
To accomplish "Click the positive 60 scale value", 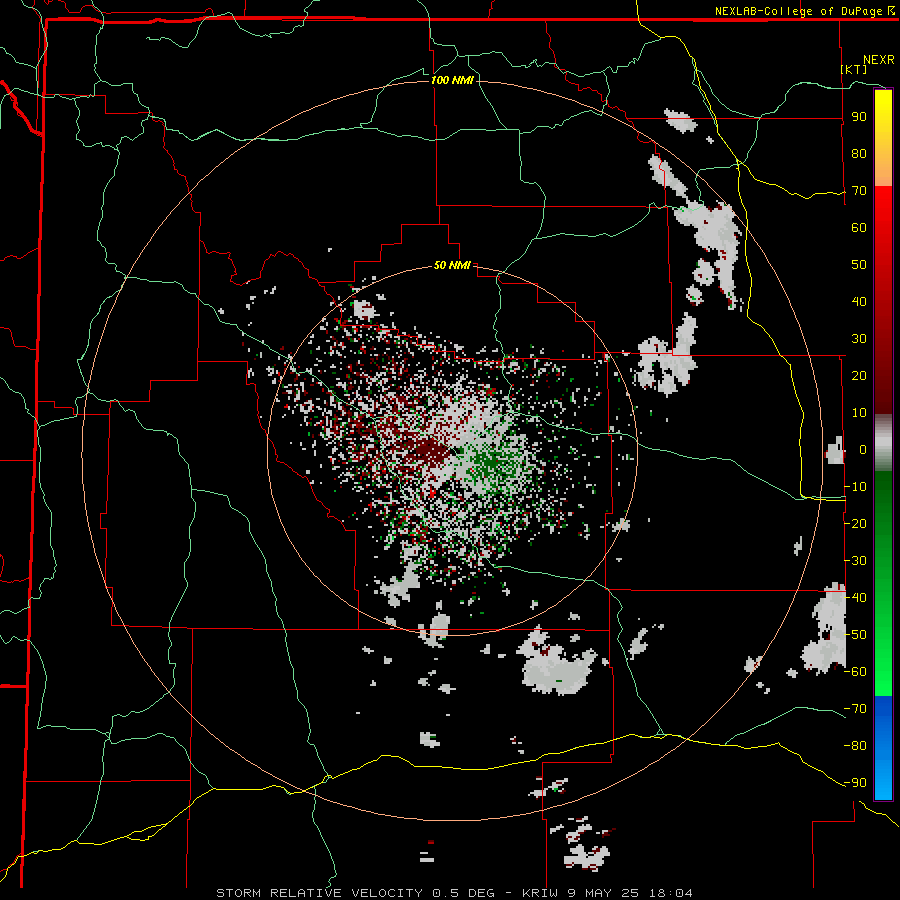I will coord(859,228).
